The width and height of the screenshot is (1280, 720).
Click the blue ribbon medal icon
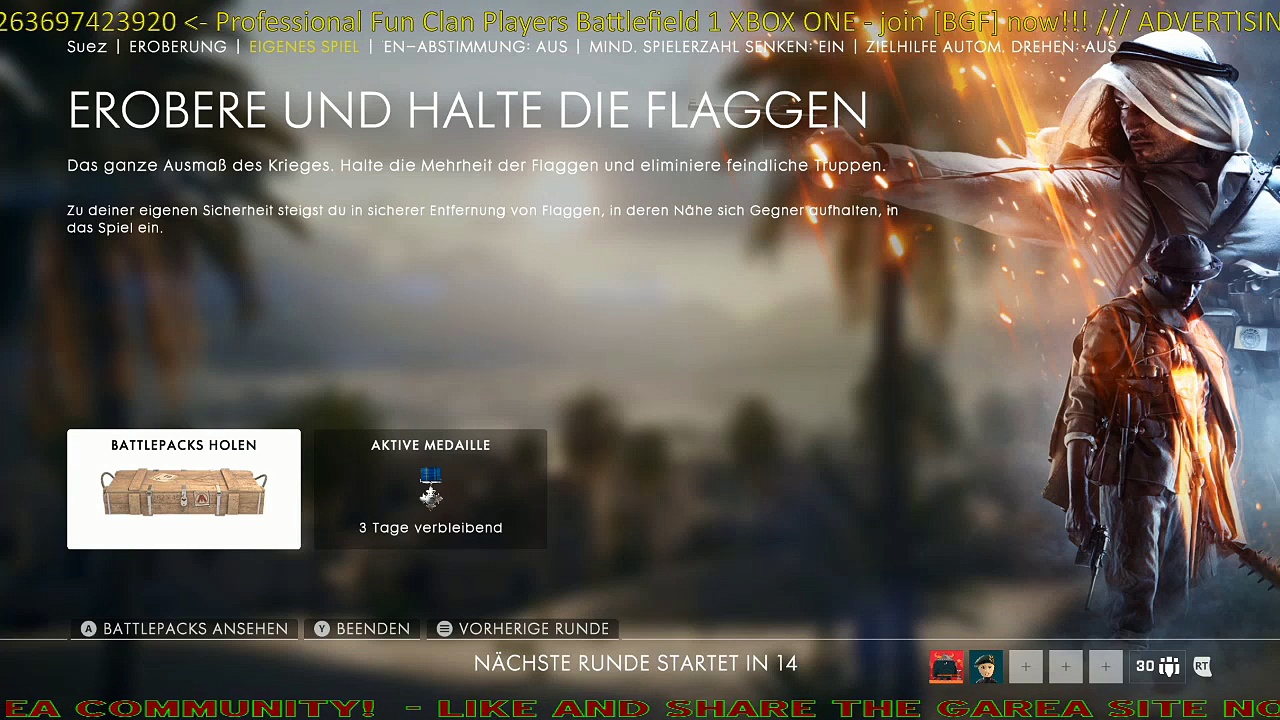click(x=431, y=488)
